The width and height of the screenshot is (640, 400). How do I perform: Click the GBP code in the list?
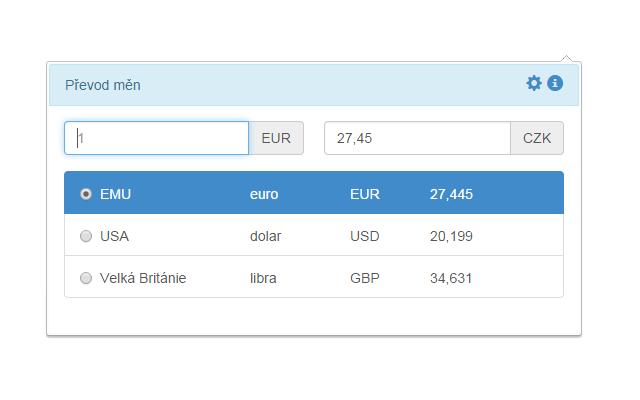pyautogui.click(x=365, y=278)
